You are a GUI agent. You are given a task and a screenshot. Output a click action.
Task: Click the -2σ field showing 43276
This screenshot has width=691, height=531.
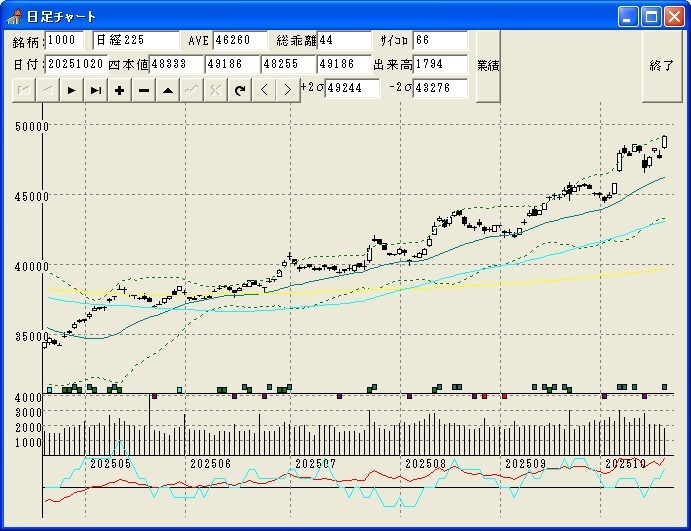point(440,88)
